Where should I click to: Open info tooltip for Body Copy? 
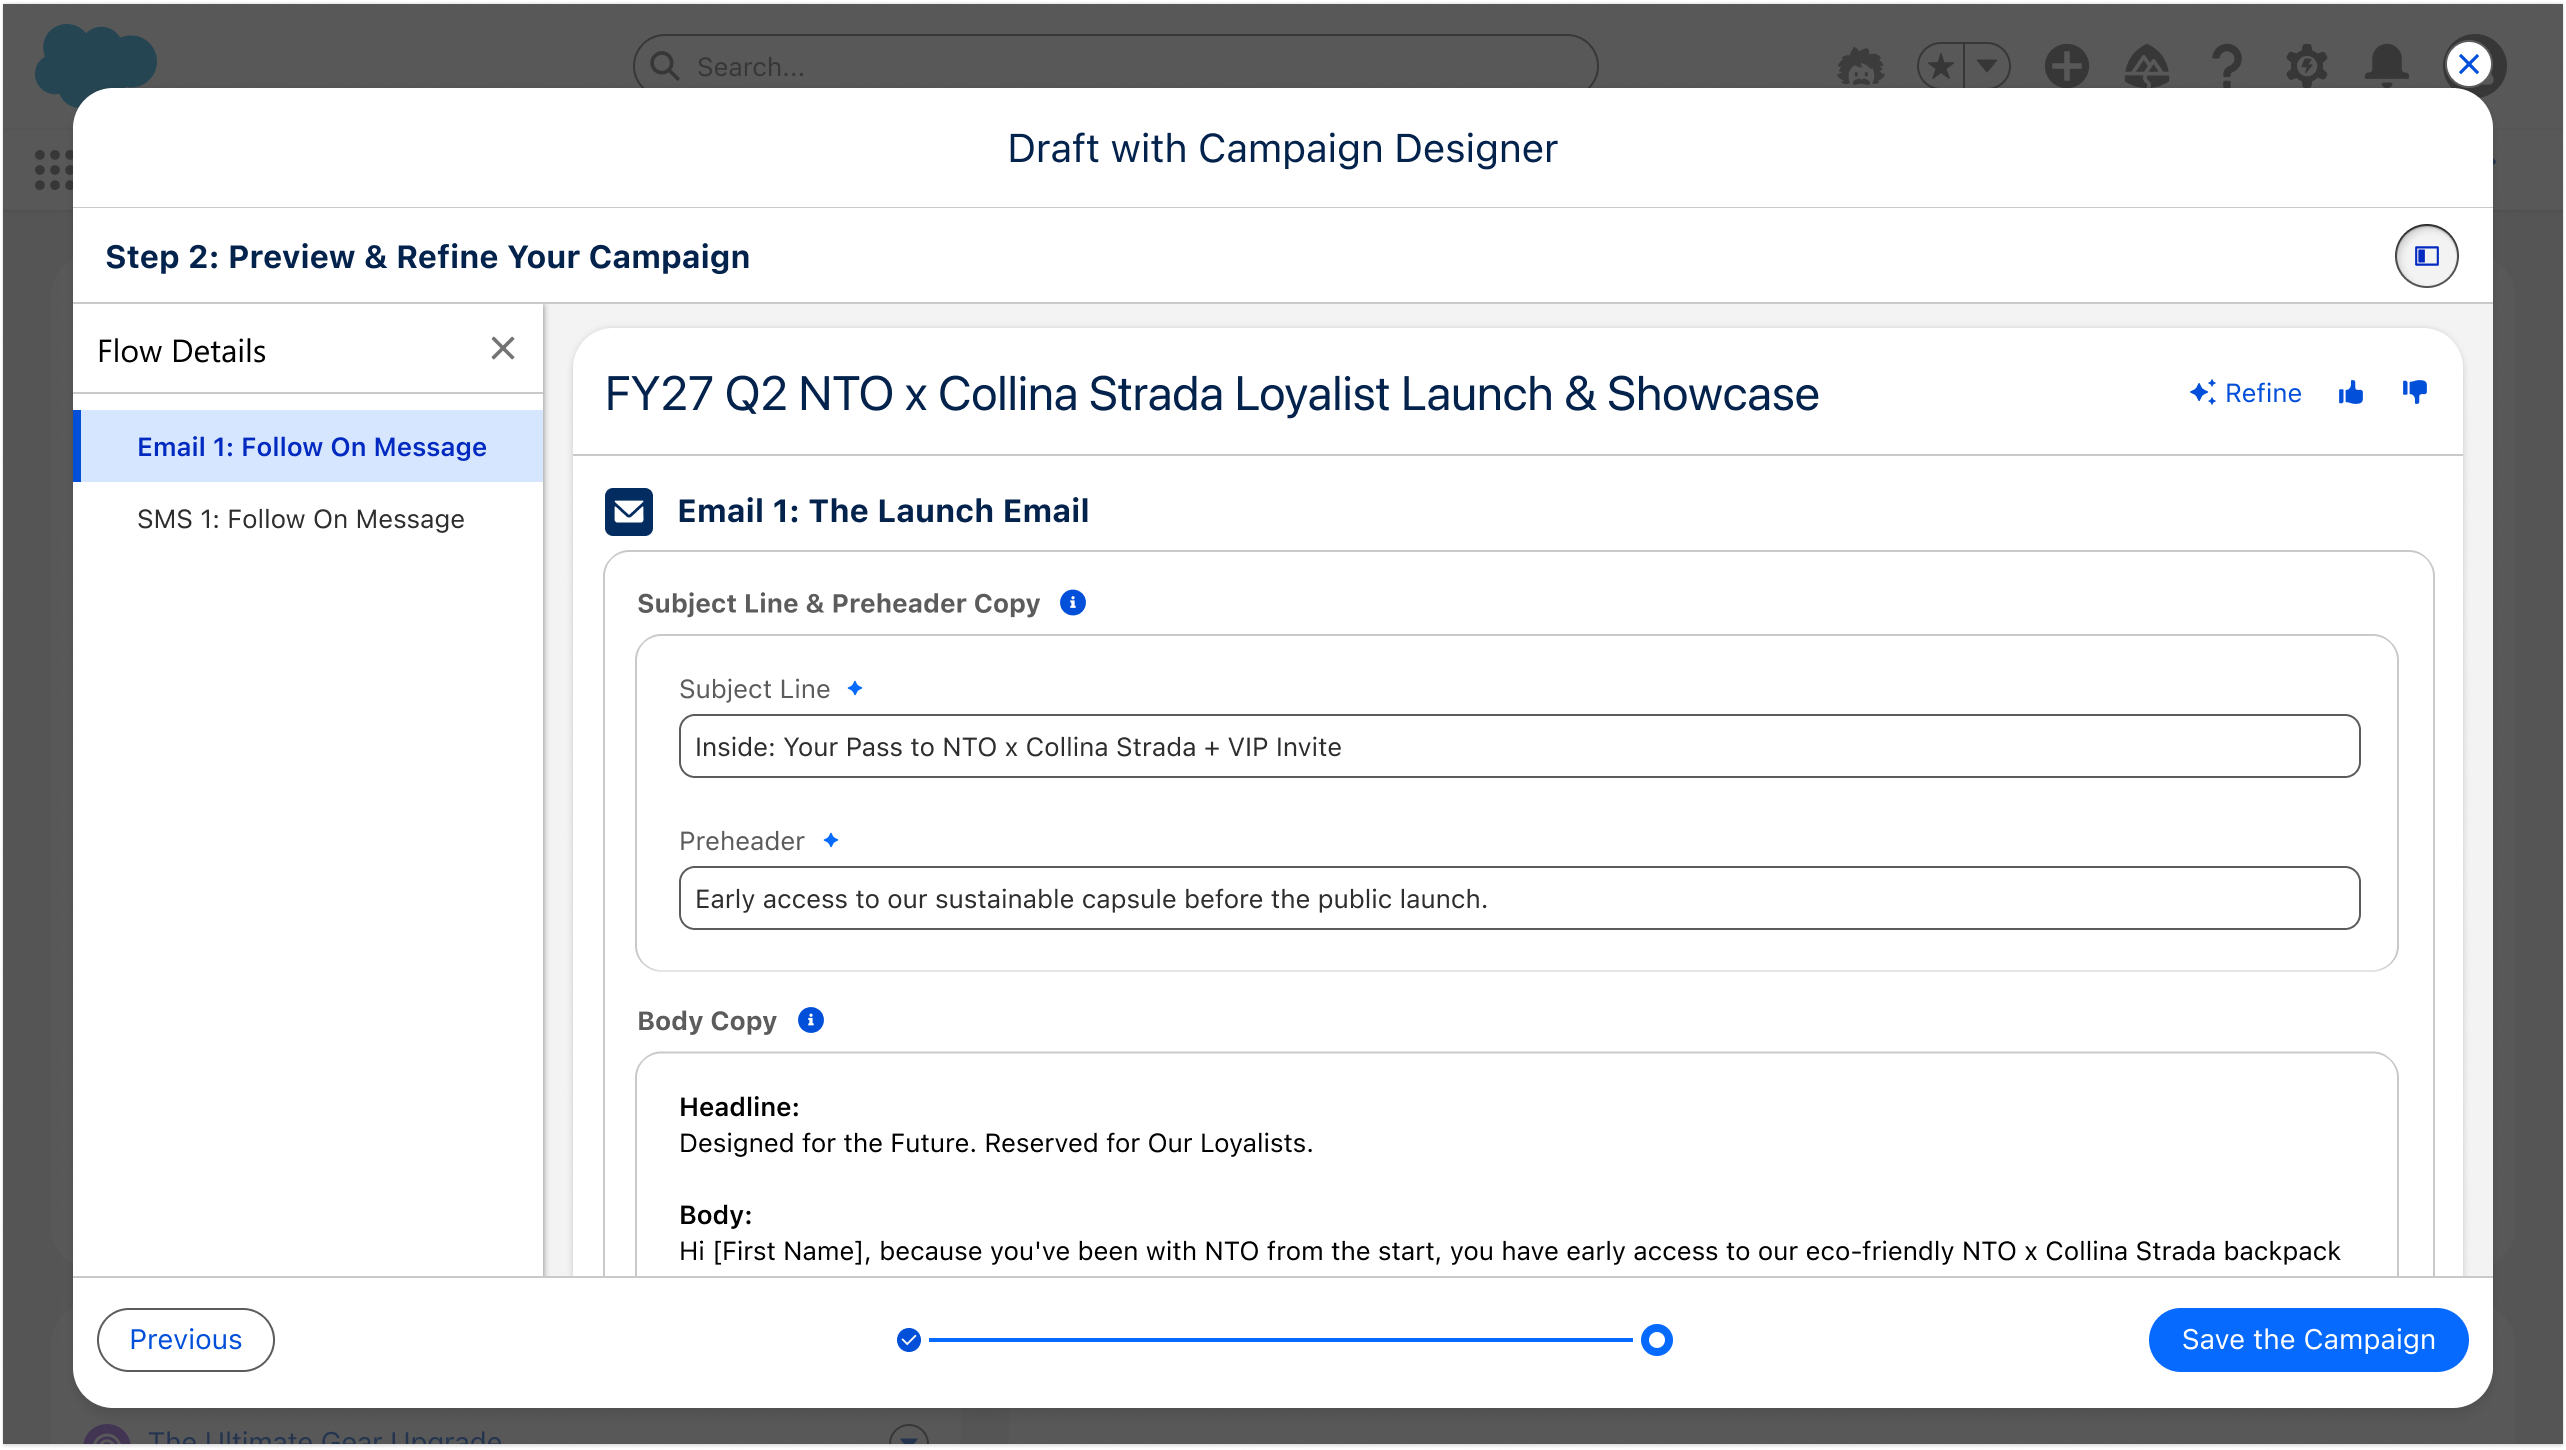pyautogui.click(x=811, y=1020)
